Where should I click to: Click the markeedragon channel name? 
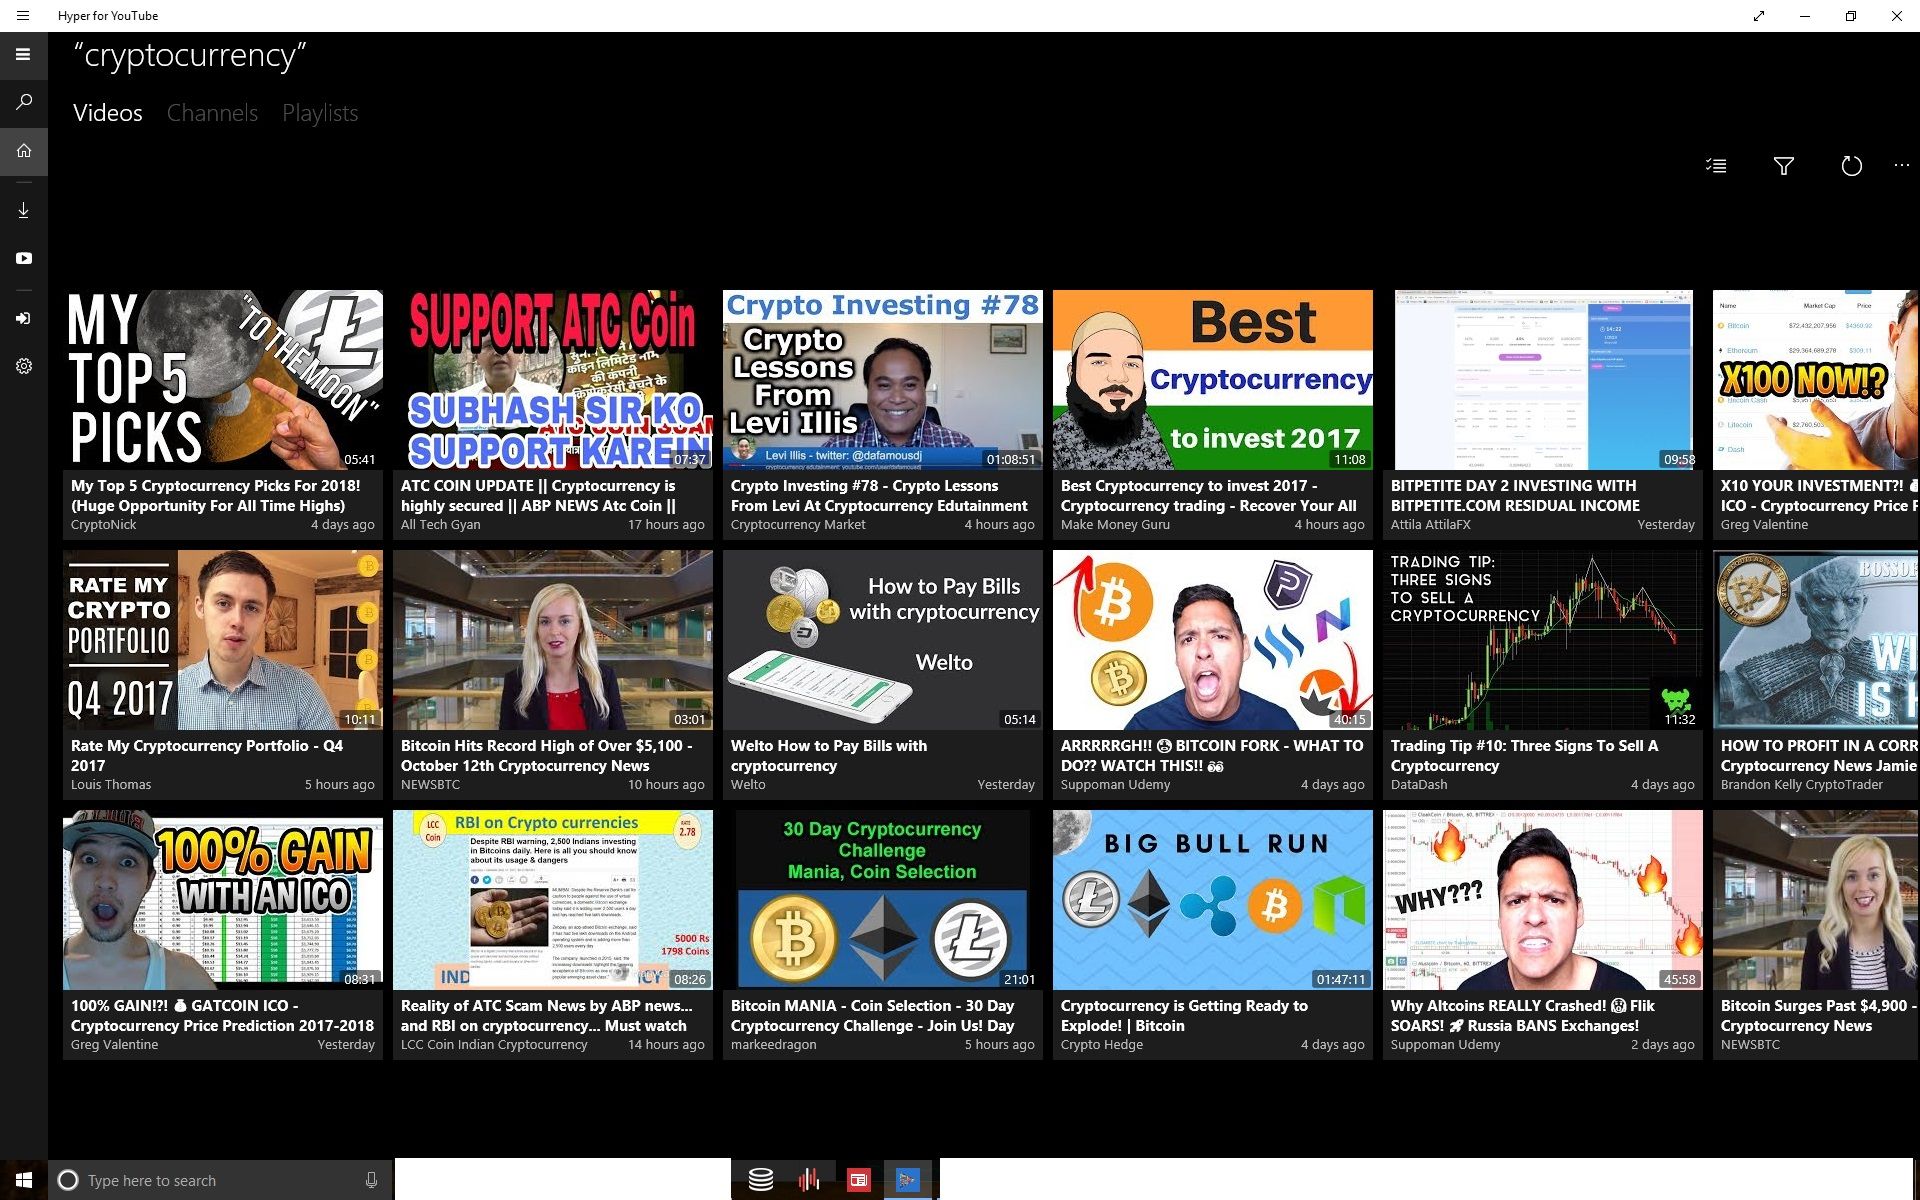(773, 1045)
